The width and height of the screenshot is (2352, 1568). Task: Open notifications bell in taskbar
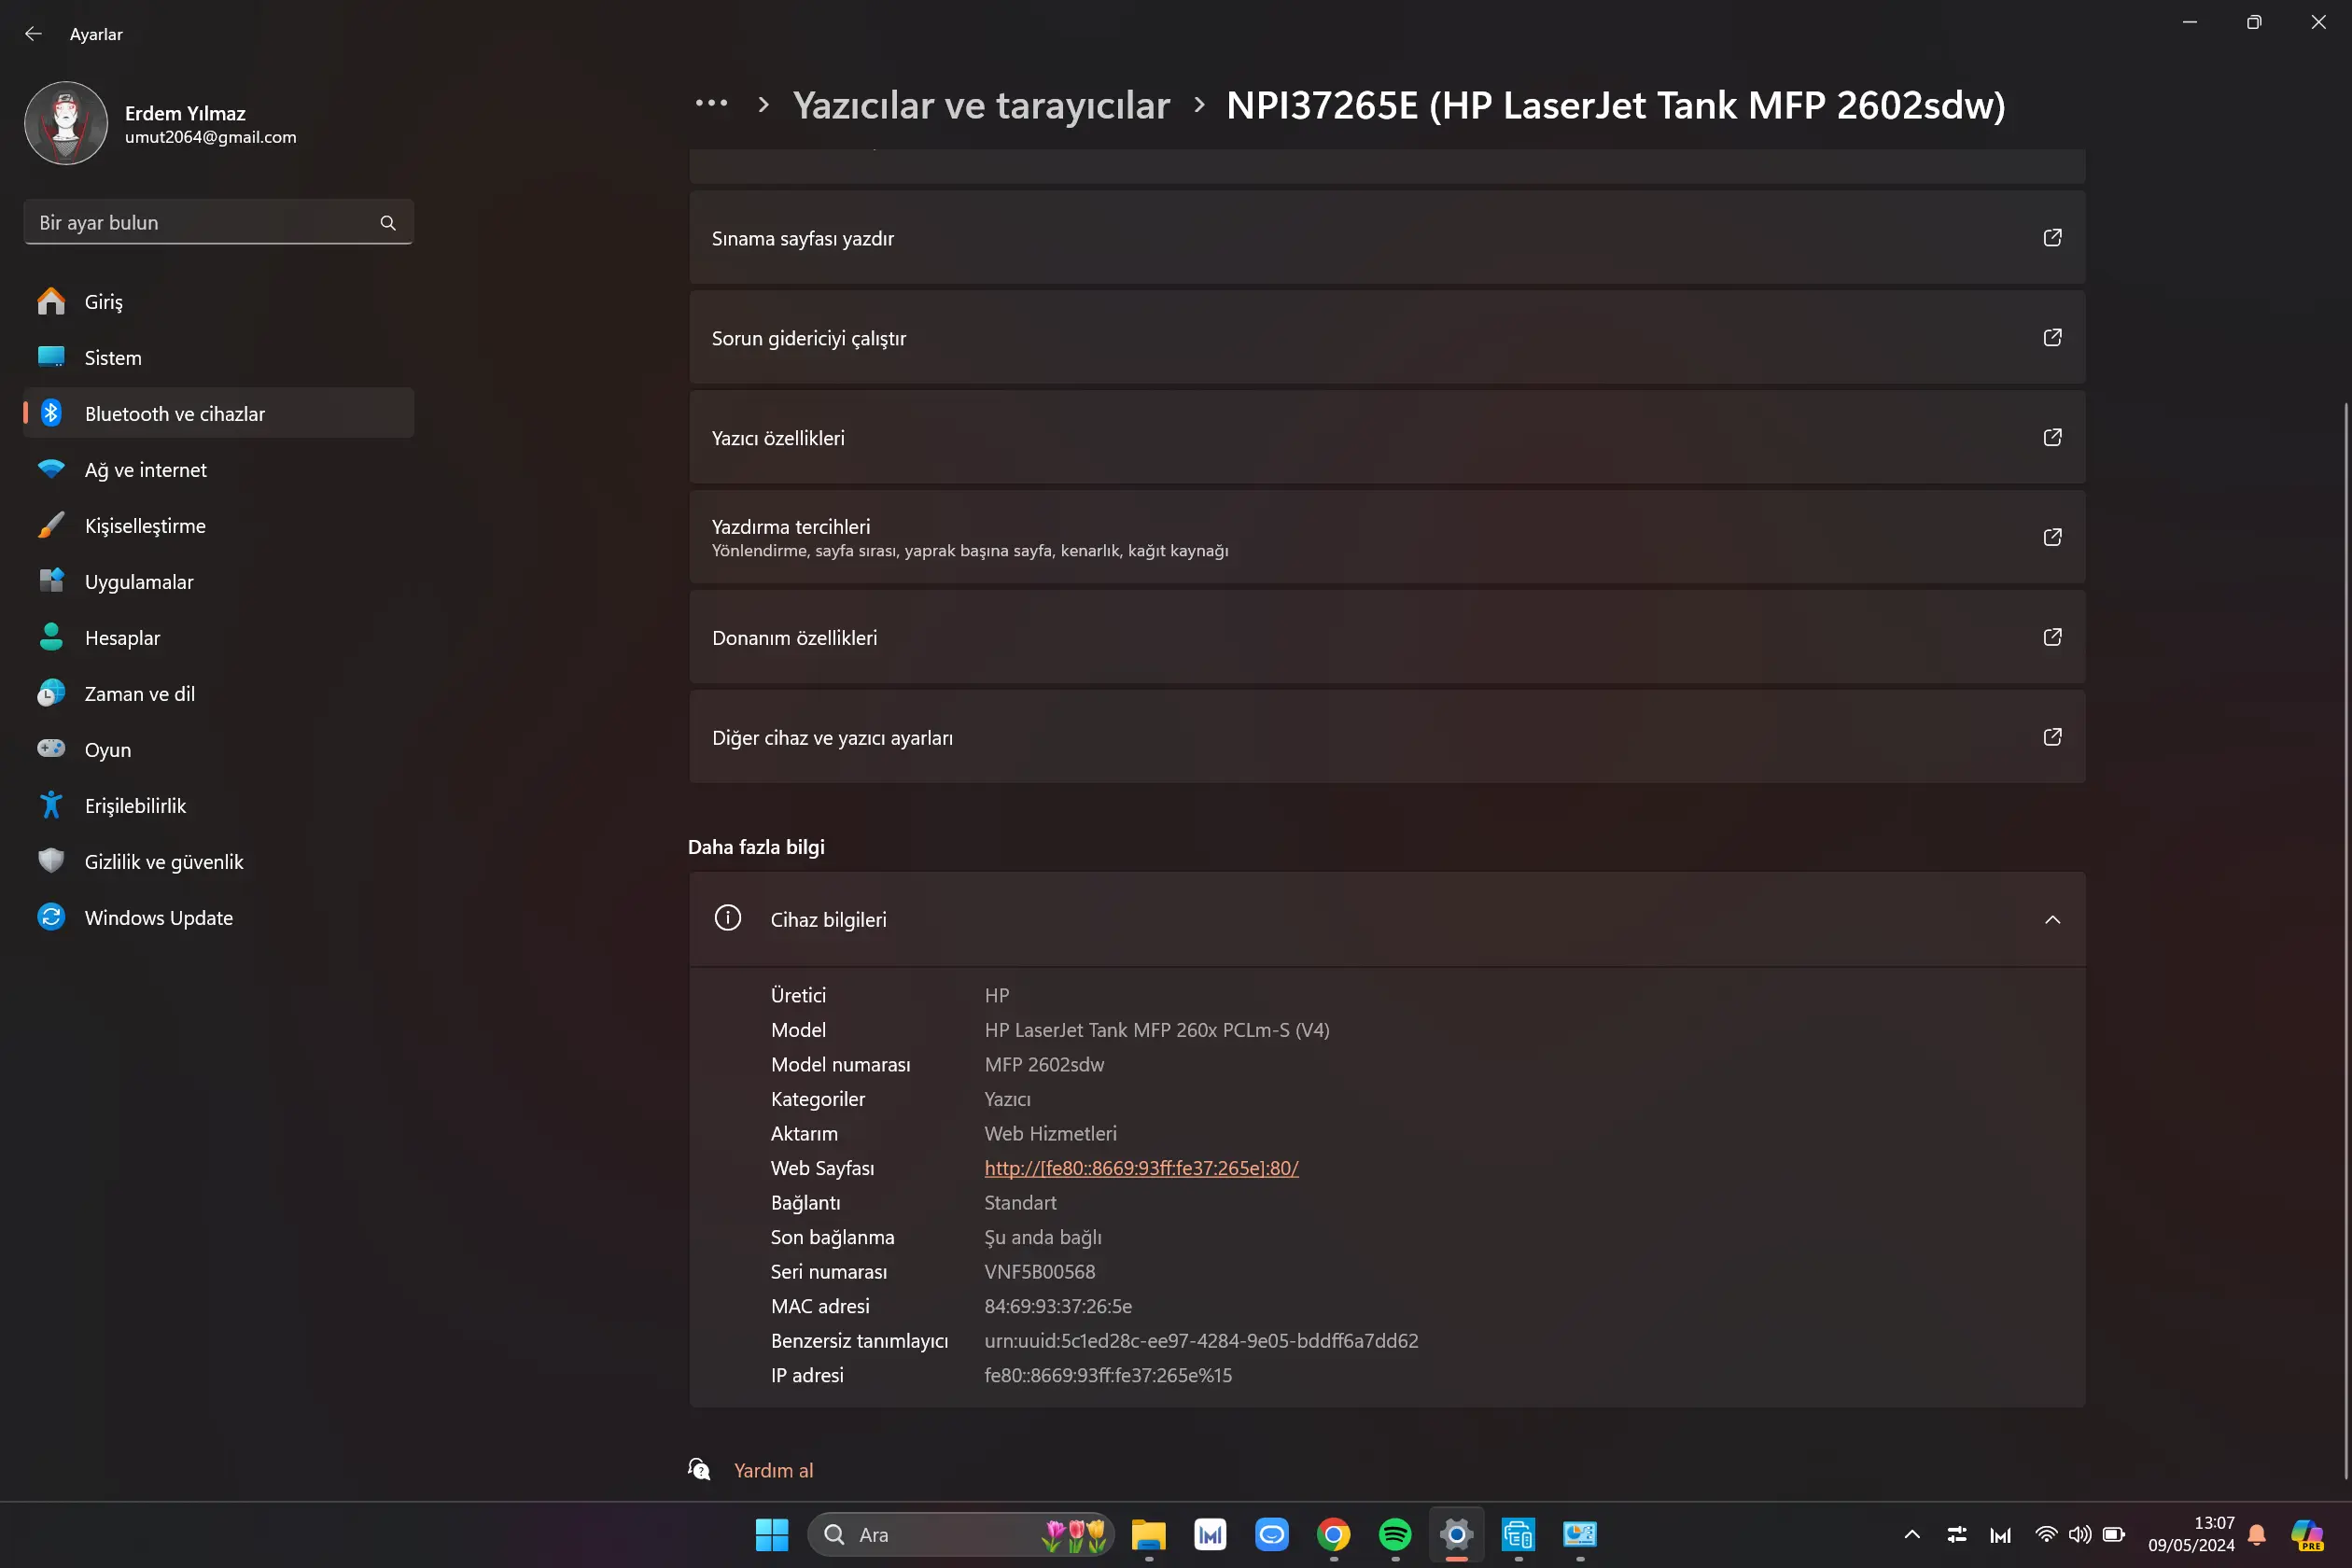point(2257,1535)
